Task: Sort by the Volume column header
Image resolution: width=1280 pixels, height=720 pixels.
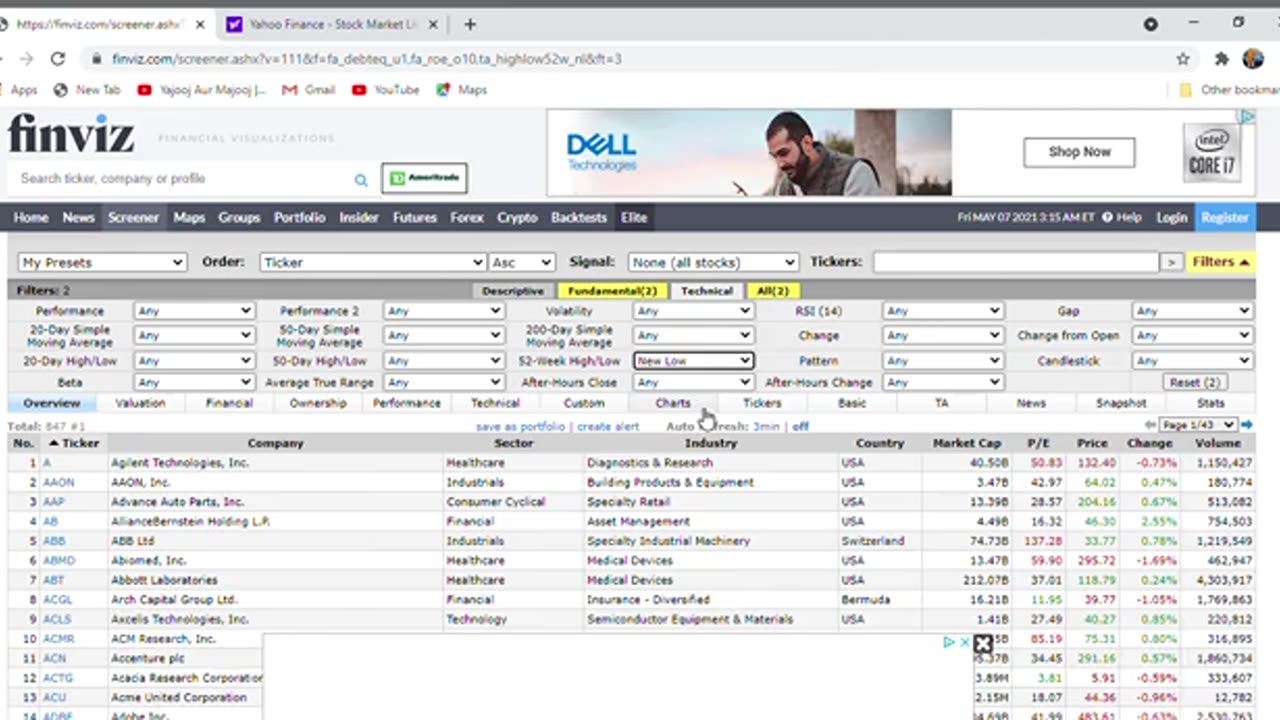Action: tap(1216, 443)
